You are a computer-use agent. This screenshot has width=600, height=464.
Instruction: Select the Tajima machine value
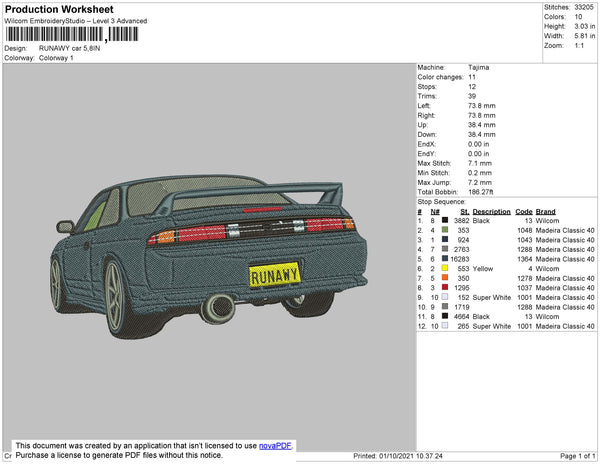pos(480,68)
